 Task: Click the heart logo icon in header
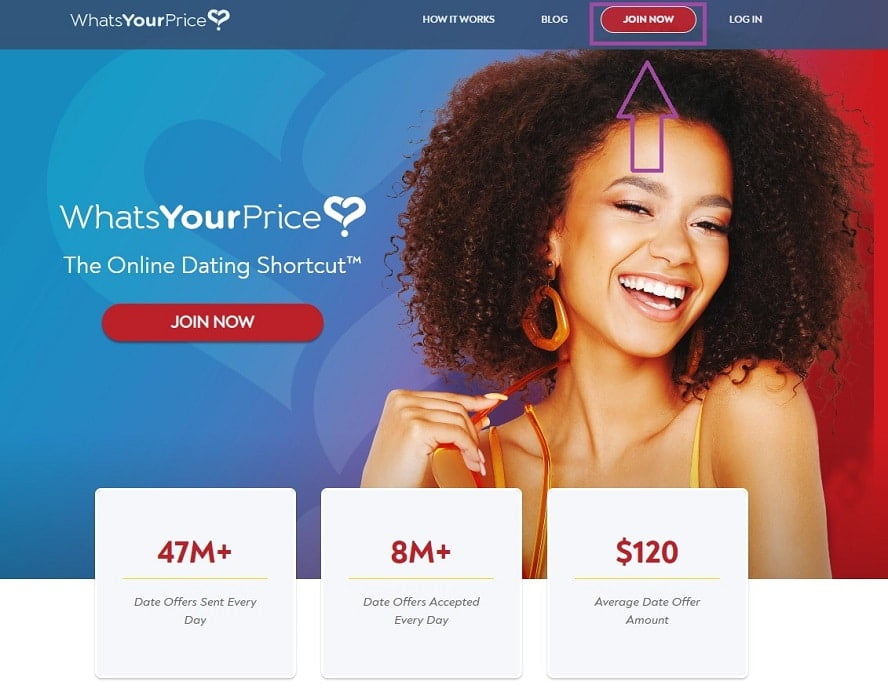pyautogui.click(x=219, y=20)
